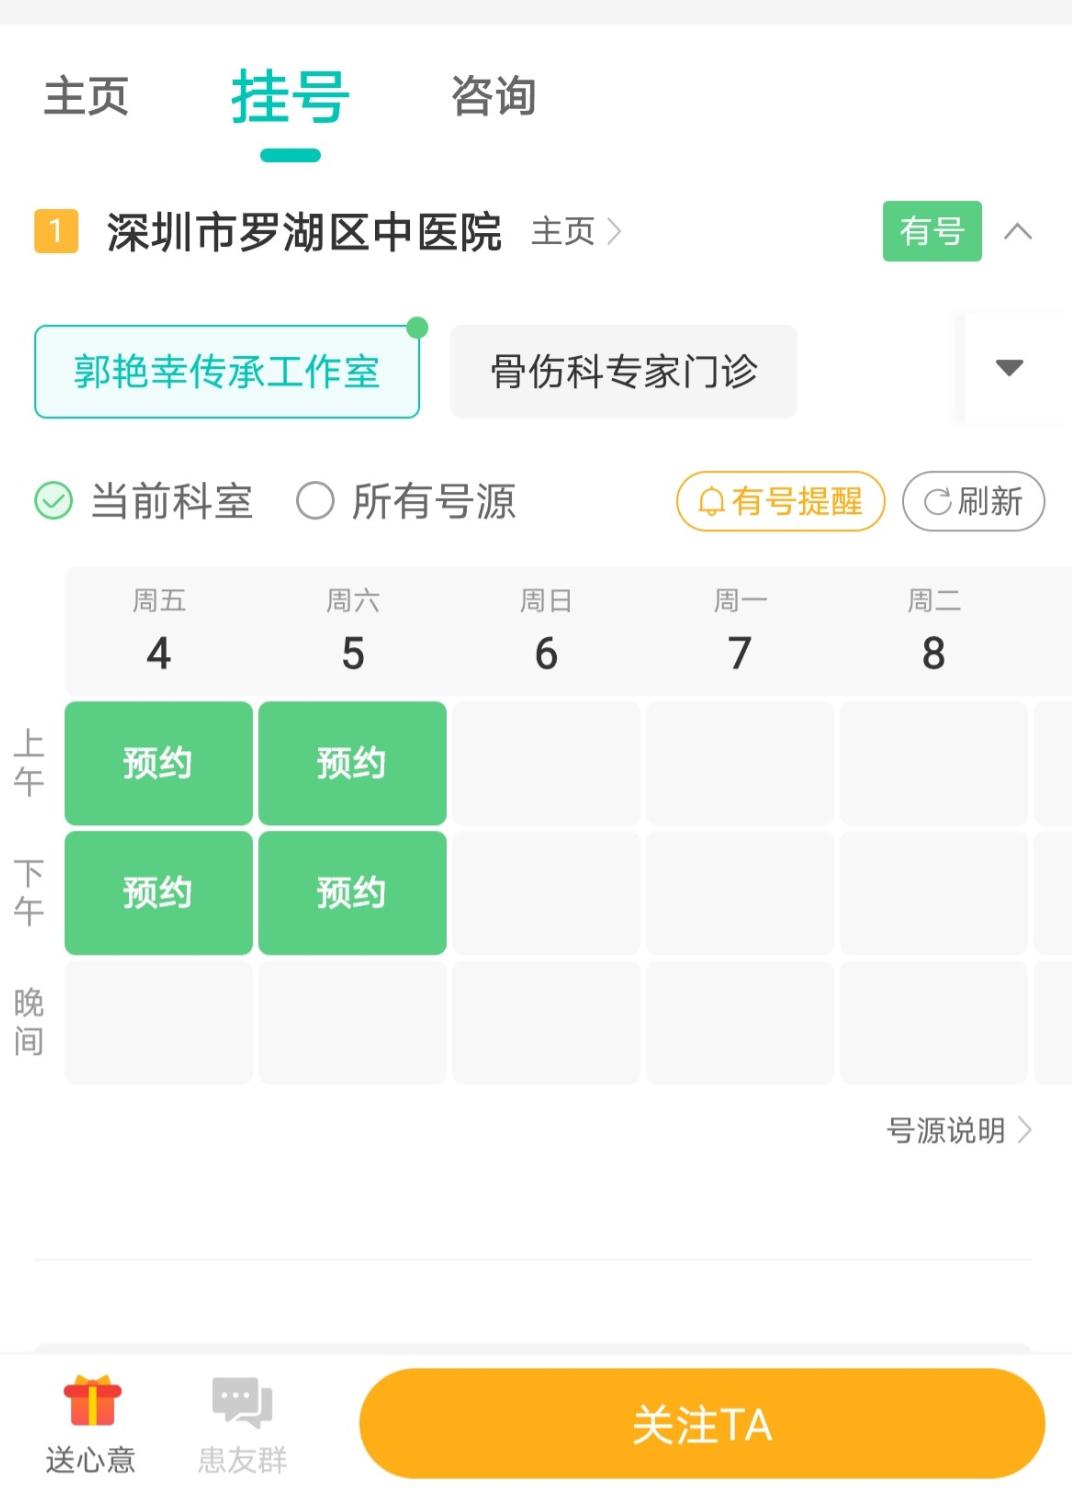Collapse the 深圳市罗湖区中医院 section

(x=1017, y=232)
